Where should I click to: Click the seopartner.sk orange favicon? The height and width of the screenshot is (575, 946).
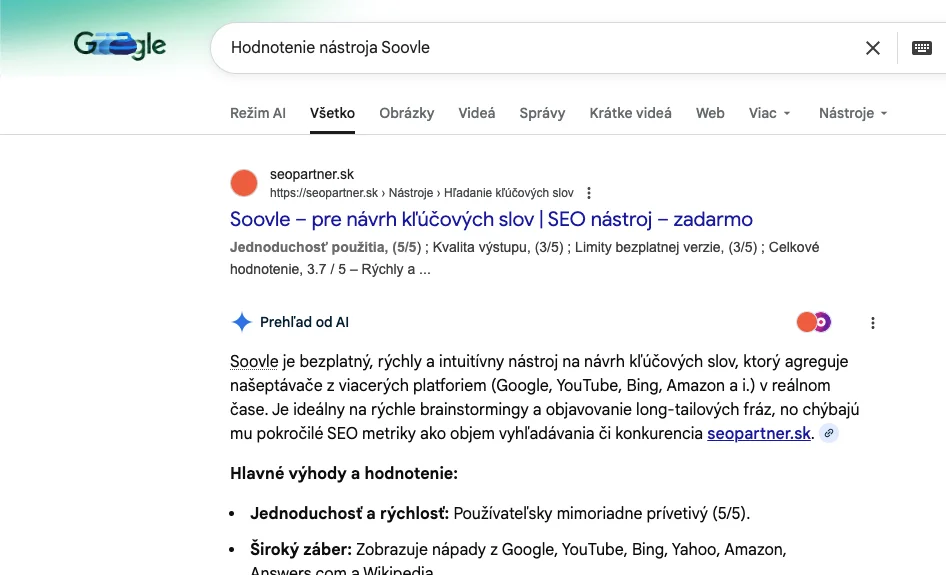pyautogui.click(x=244, y=183)
